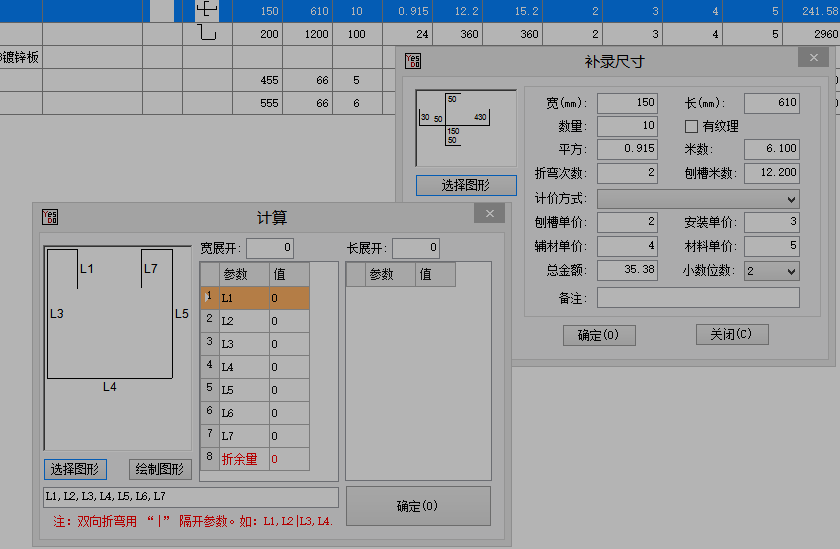Click the 长展开 input field
Viewport: 840px width, 549px height.
click(416, 248)
